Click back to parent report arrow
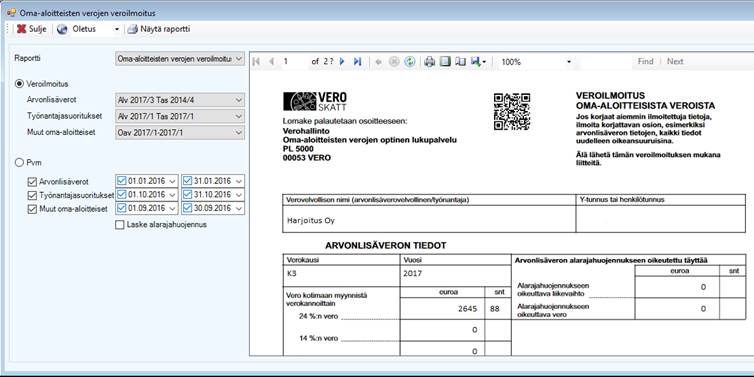 coord(379,62)
